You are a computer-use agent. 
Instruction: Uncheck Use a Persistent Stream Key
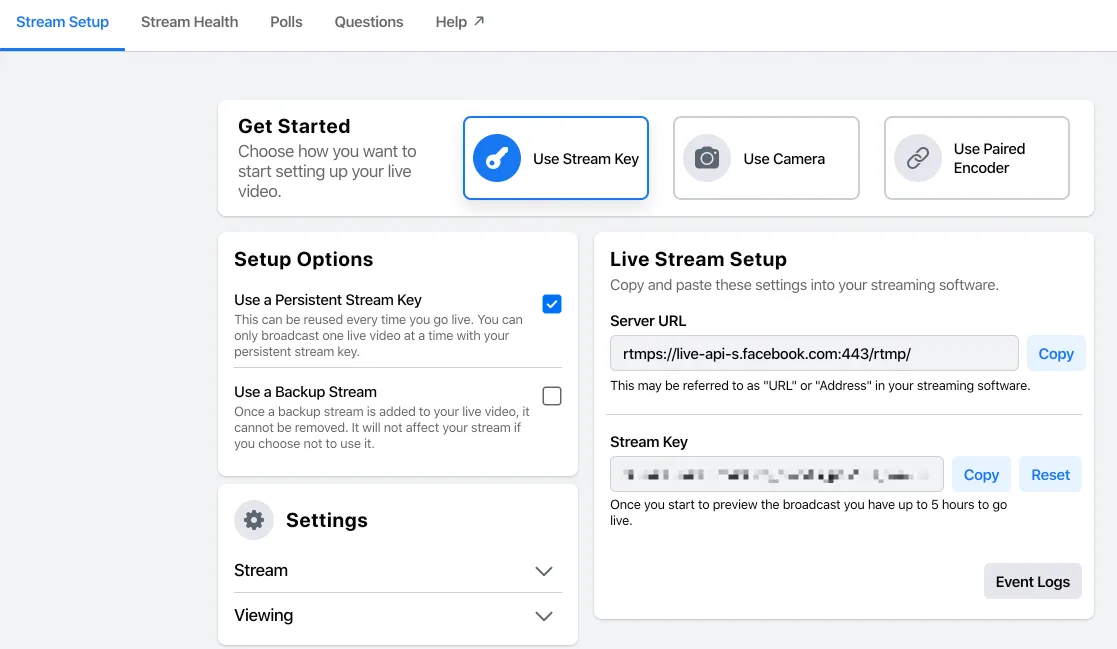[x=551, y=304]
